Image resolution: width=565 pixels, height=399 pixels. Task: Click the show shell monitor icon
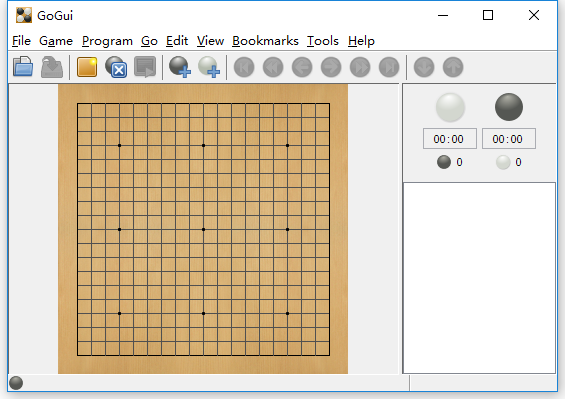145,67
